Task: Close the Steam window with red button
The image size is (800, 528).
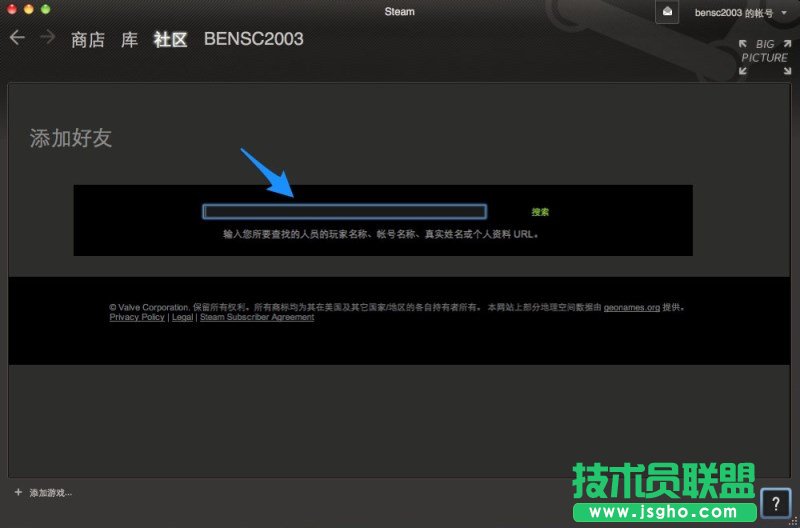Action: click(12, 9)
